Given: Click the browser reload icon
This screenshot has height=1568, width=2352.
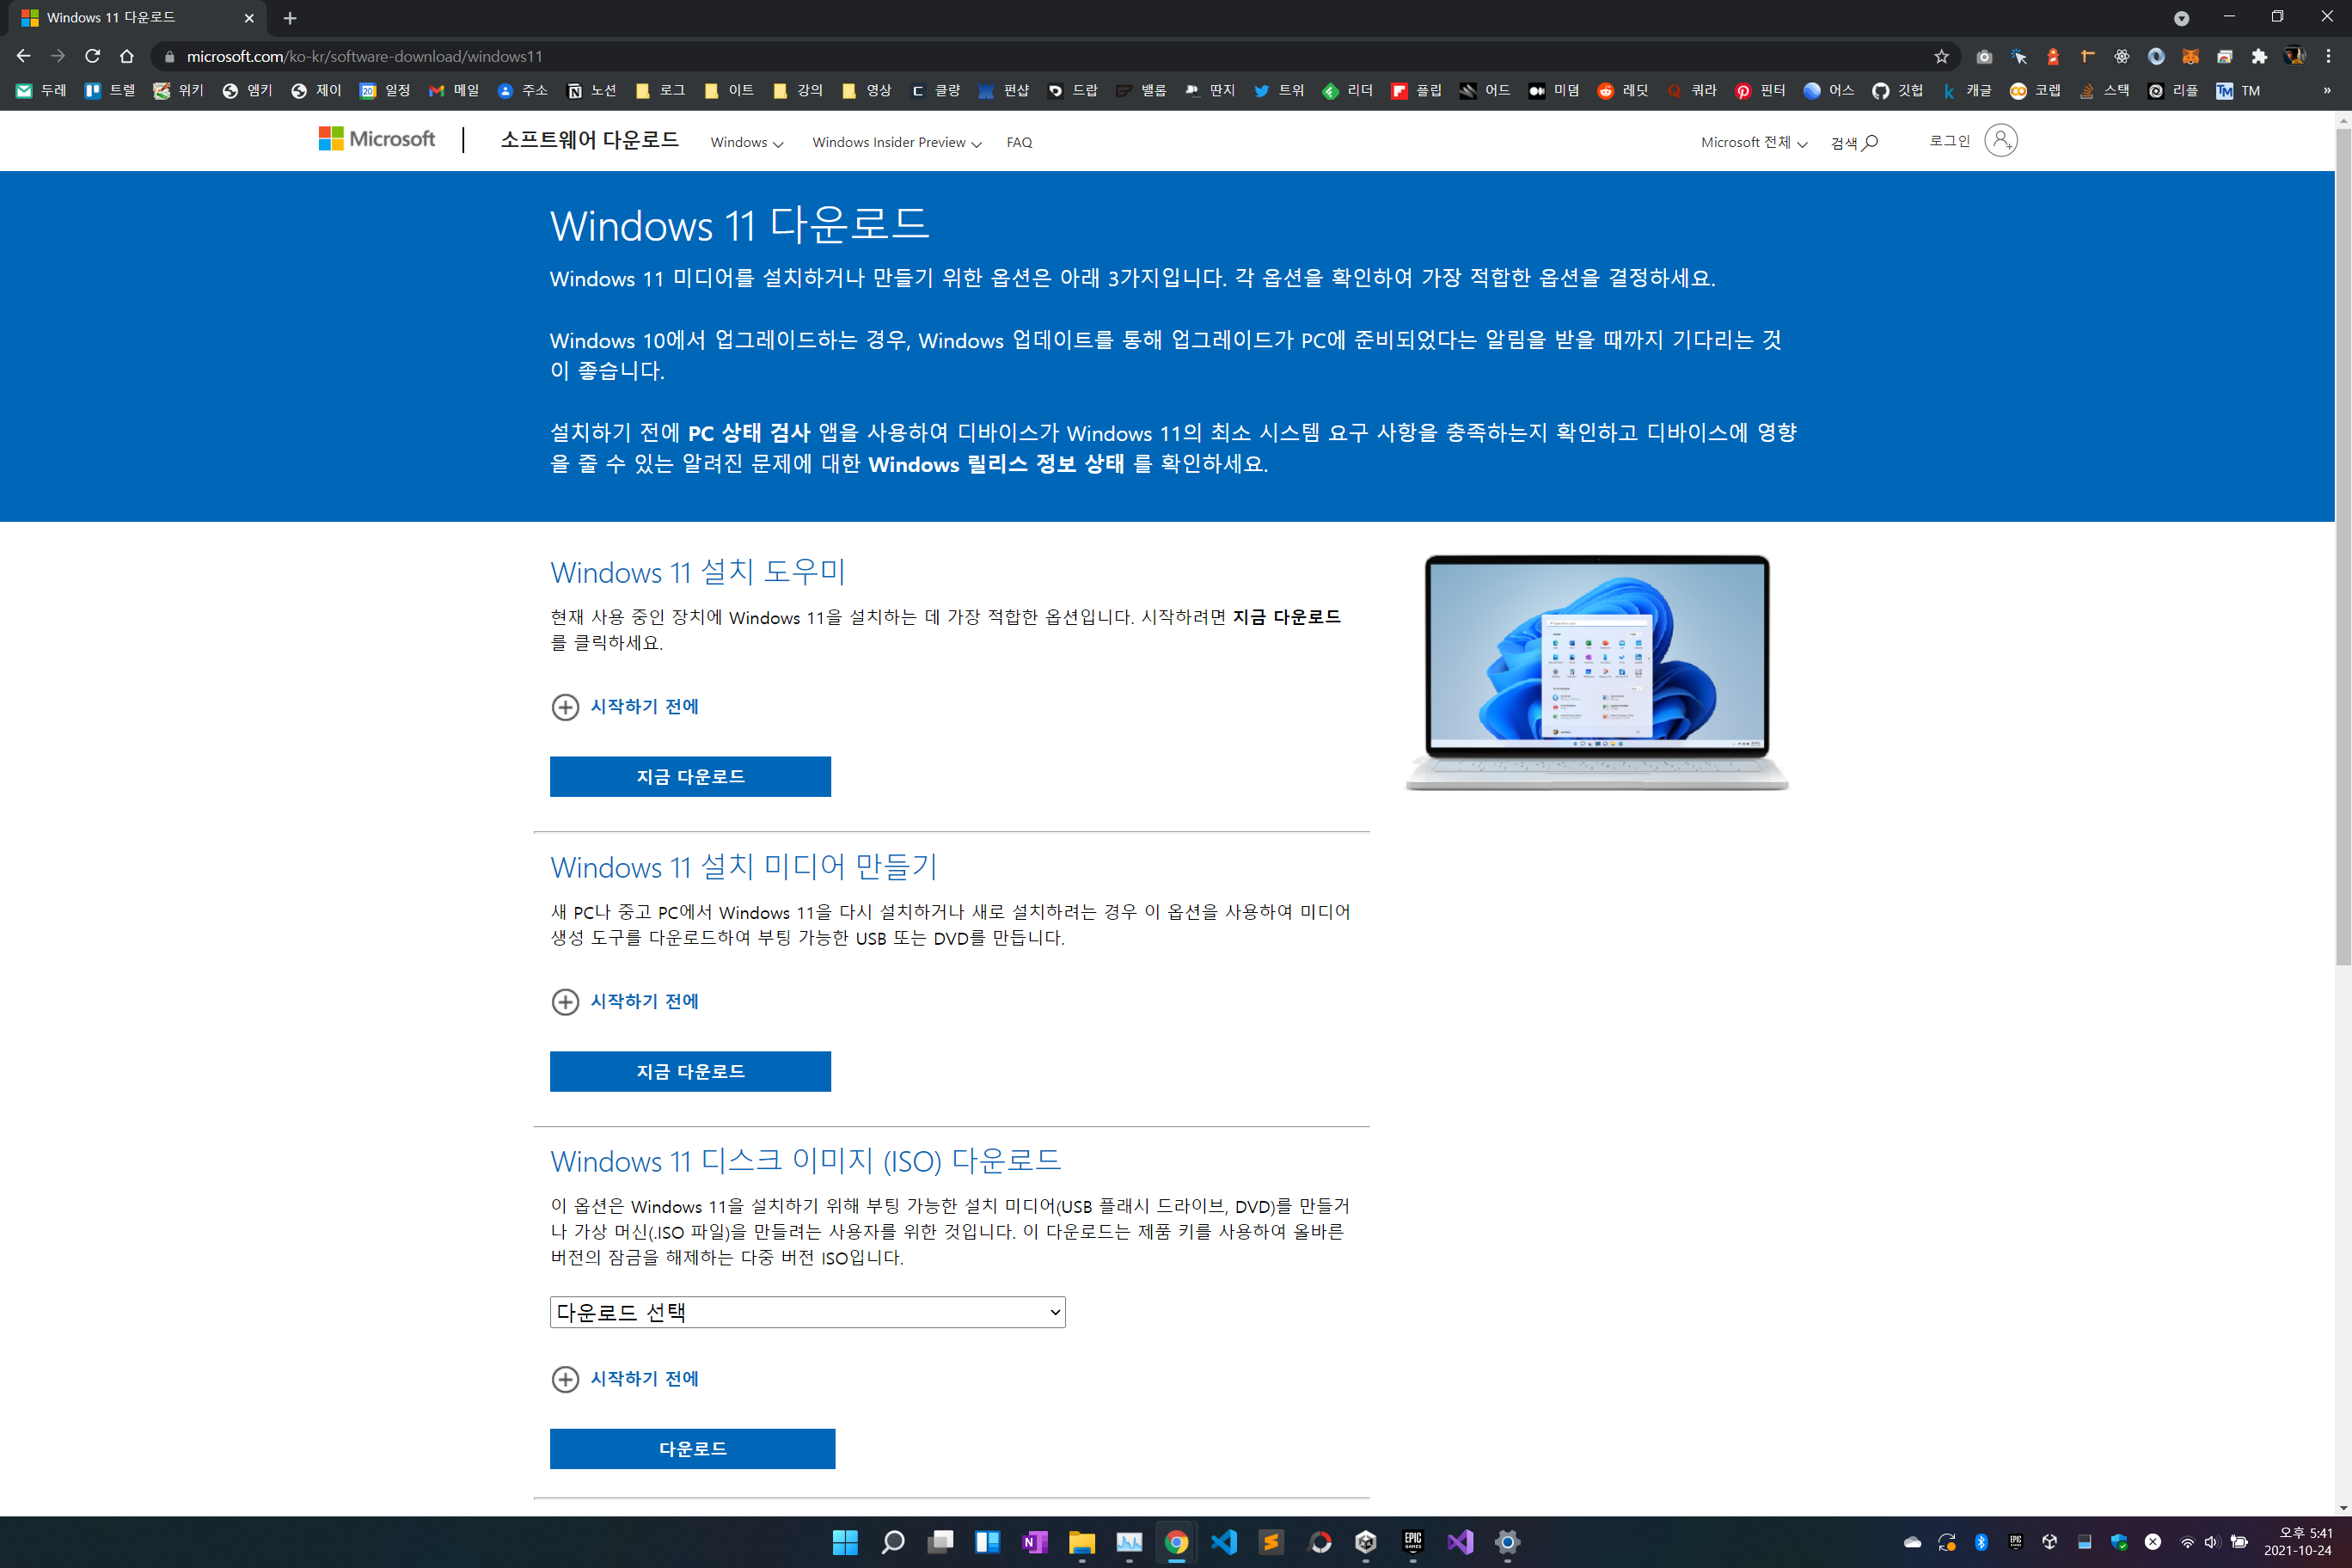Looking at the screenshot, I should [92, 56].
